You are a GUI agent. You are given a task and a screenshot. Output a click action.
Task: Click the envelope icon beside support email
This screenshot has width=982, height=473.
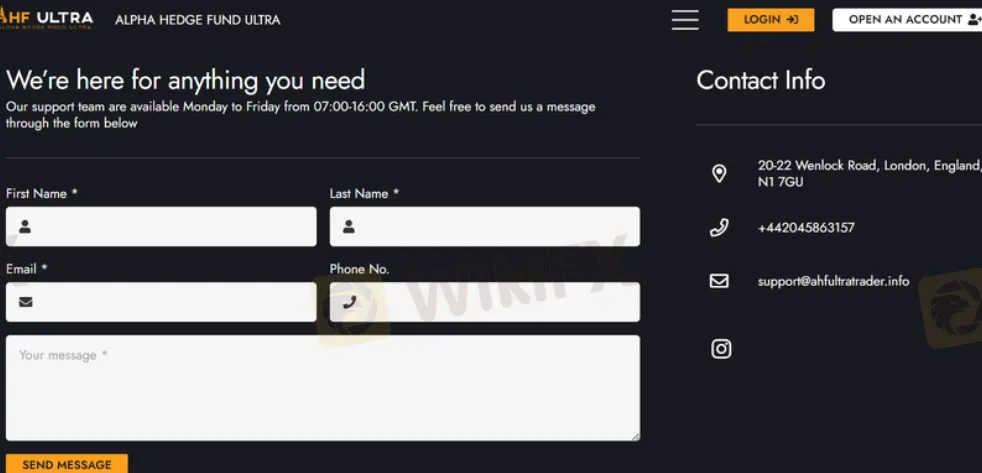point(719,281)
